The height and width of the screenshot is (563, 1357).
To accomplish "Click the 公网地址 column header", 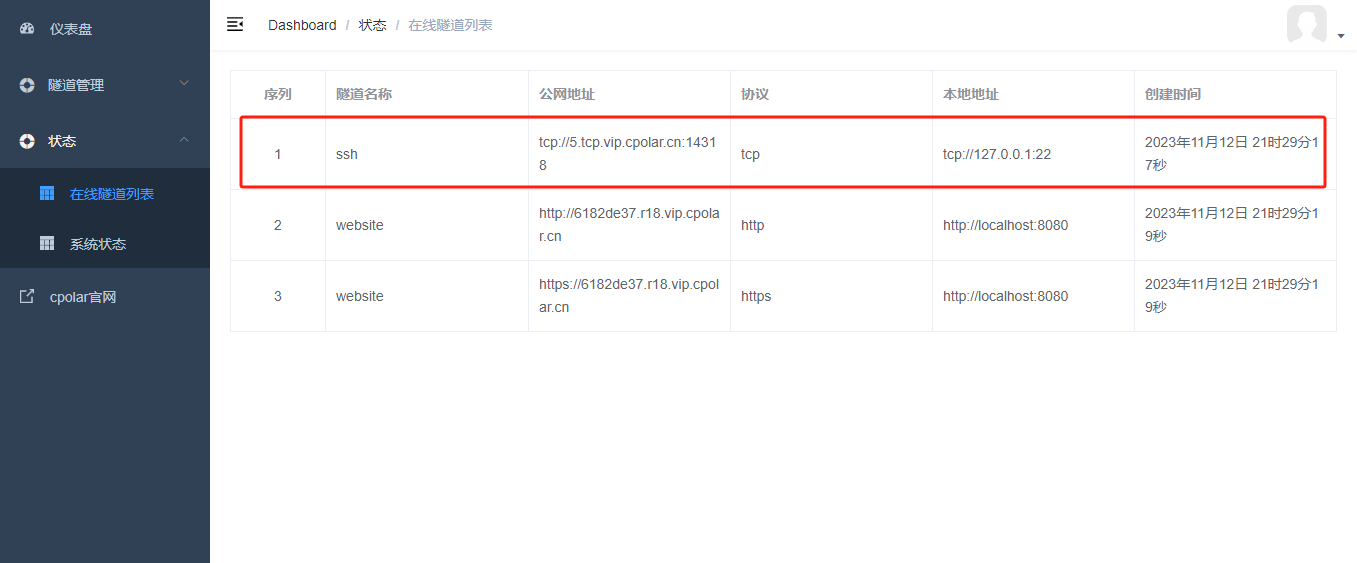I will [567, 94].
